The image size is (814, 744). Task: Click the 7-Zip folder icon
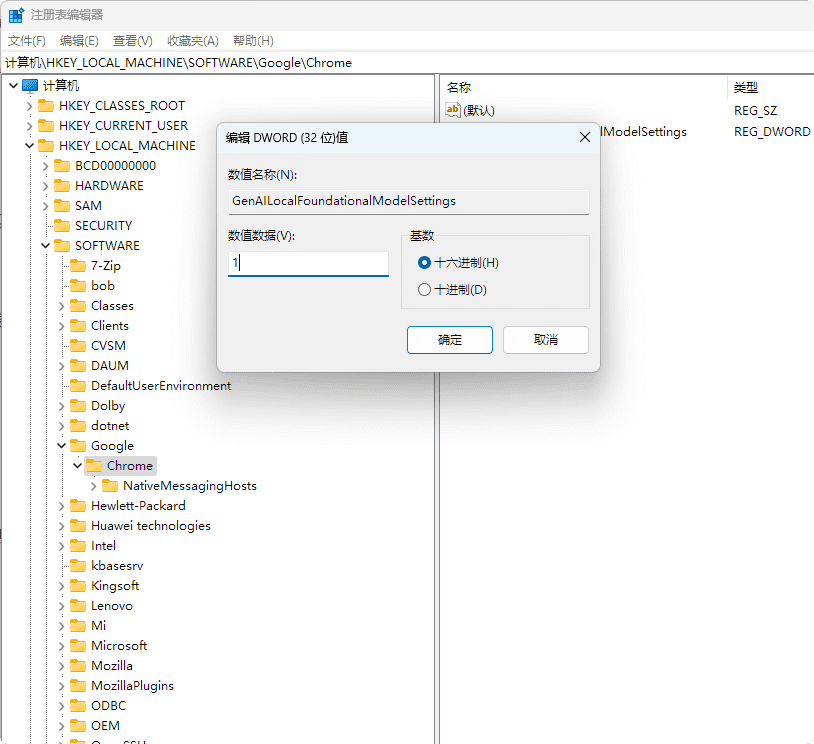[78, 266]
